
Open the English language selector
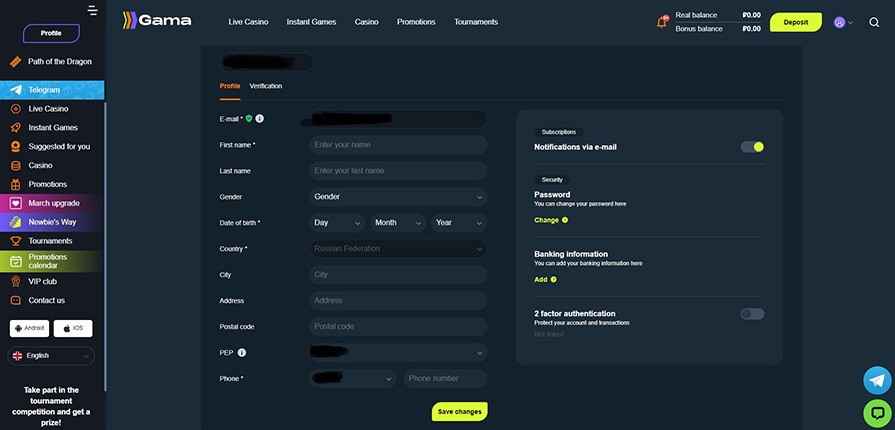(52, 356)
